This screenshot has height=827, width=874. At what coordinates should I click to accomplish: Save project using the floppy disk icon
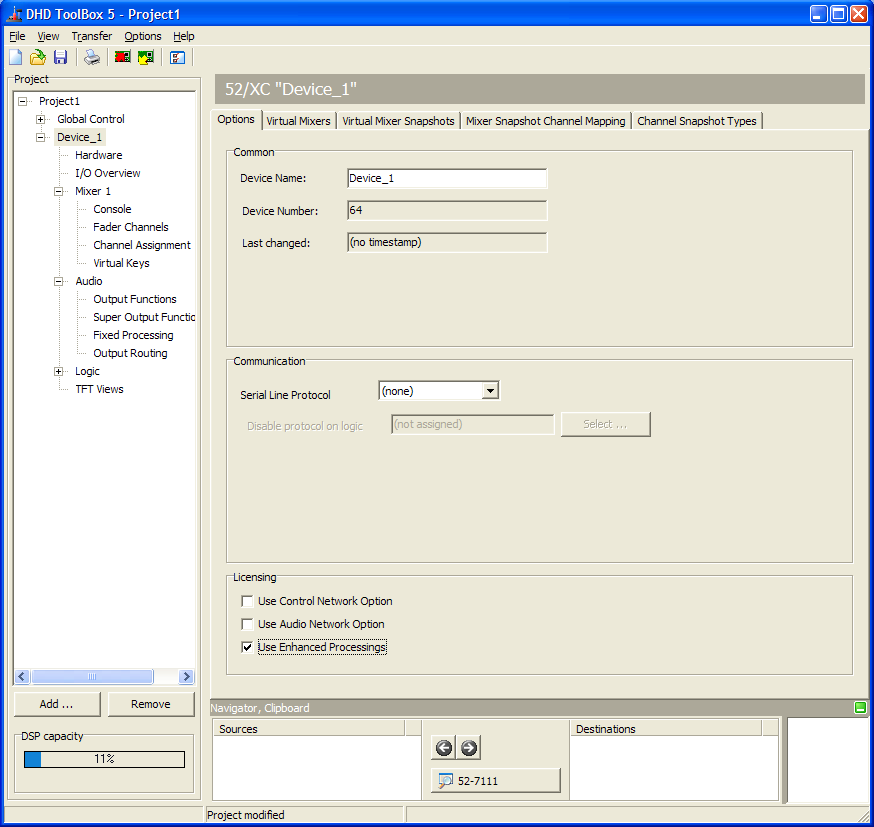pos(60,57)
